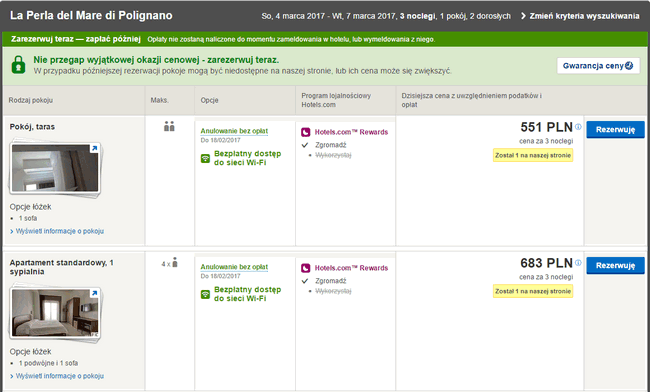Click Anulowanie bez opłat link for Pokój, taras
Screen dimensions: 650x392
pos(234,131)
